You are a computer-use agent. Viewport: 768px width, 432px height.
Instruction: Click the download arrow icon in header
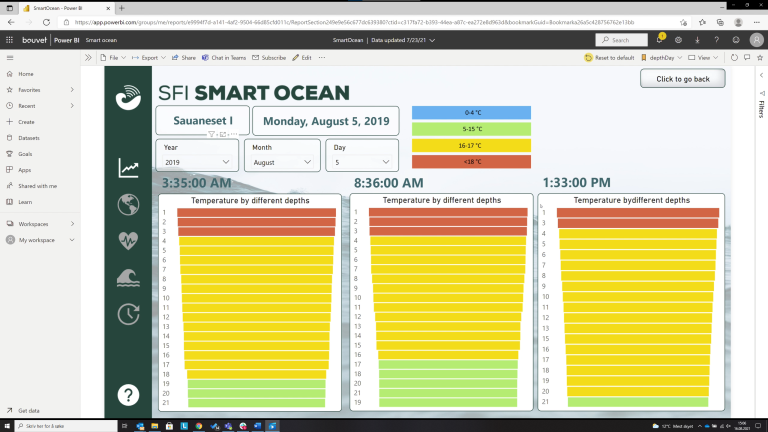tap(697, 40)
